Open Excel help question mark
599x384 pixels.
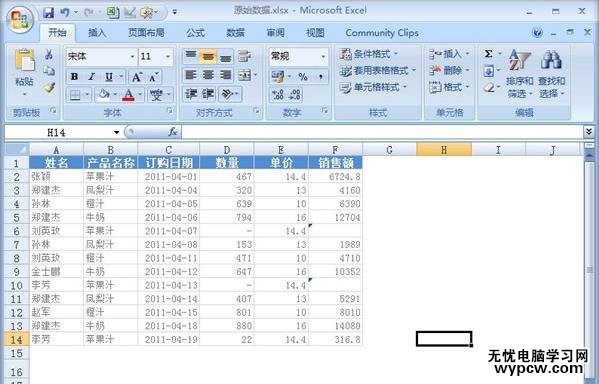[537, 33]
